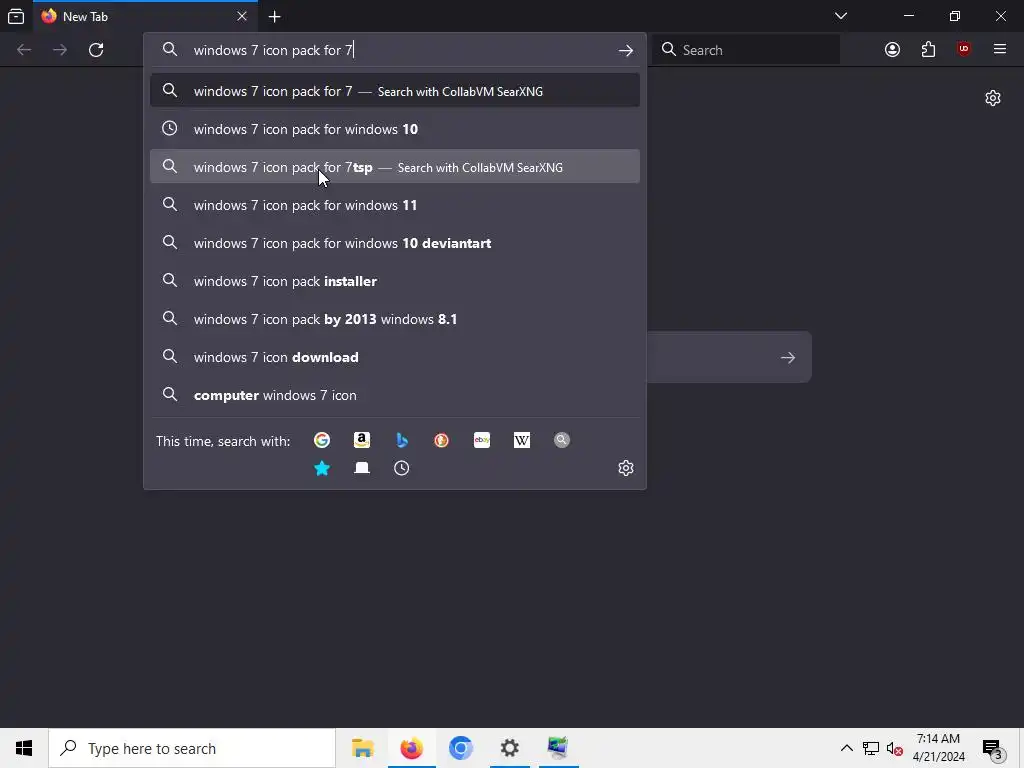Open the Extensions puzzle icon
This screenshot has width=1024, height=768.
(x=928, y=50)
